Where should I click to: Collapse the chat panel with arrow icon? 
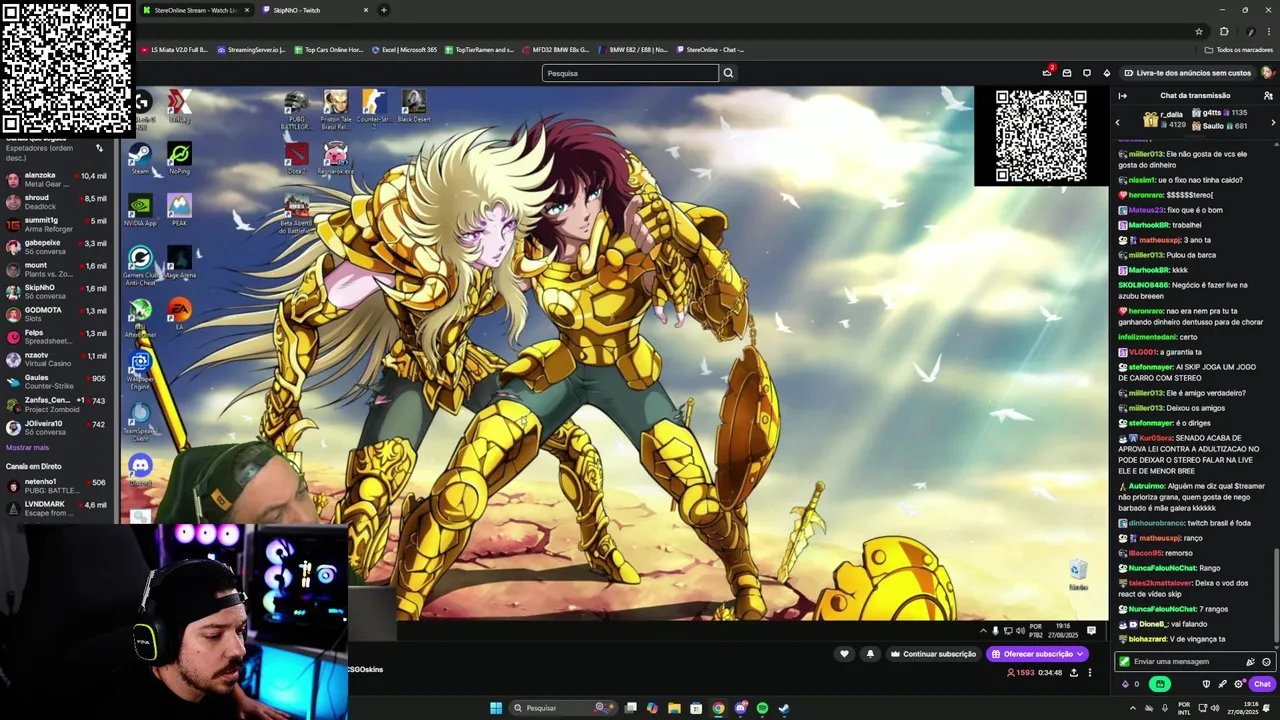click(x=1122, y=96)
